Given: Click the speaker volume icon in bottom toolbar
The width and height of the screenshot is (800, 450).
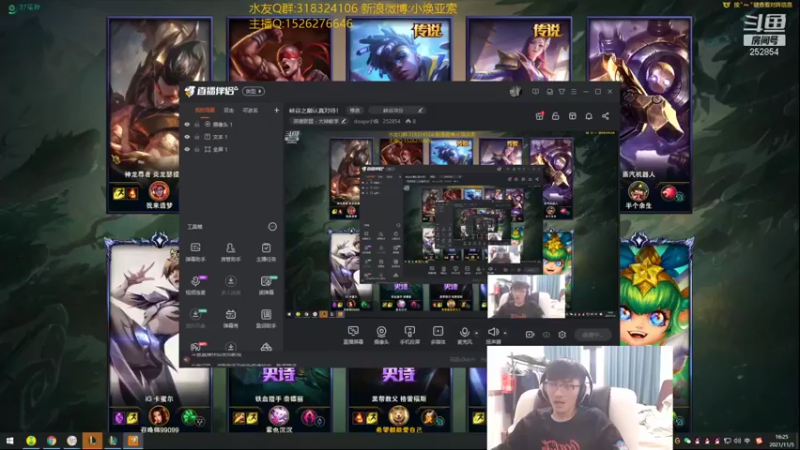Looking at the screenshot, I should pyautogui.click(x=493, y=332).
